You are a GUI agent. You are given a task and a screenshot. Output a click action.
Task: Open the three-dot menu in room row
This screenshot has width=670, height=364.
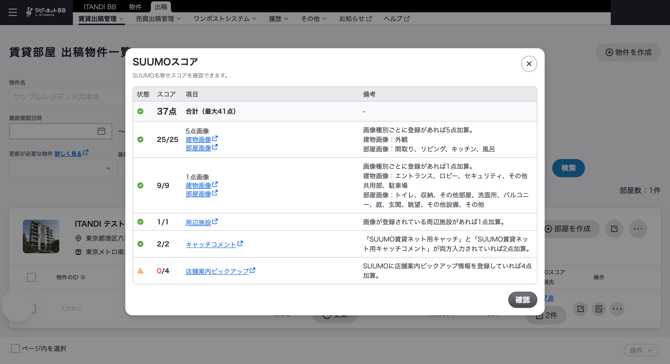pos(617,308)
